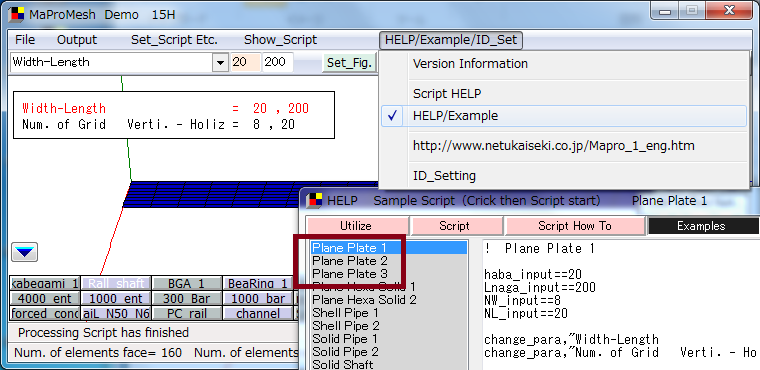The height and width of the screenshot is (370, 760).
Task: Click the NW_input==8 script line
Action: coord(522,301)
